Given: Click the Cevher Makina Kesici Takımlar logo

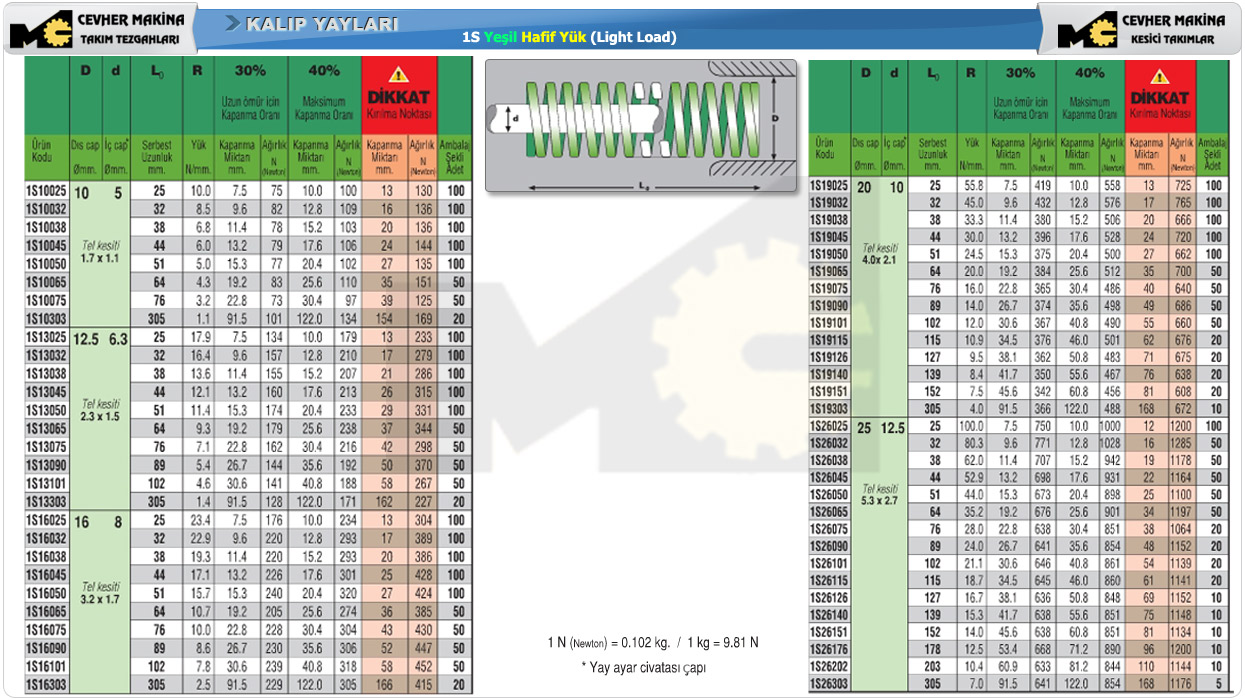Looking at the screenshot, I should tap(1140, 28).
